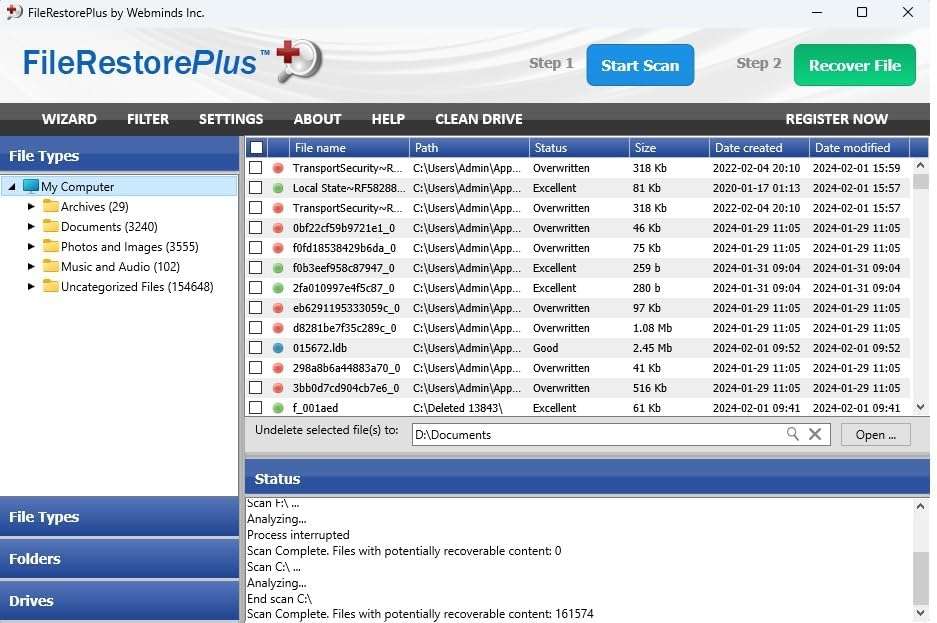Select the Uncategorized Files (154648) tree item
This screenshot has height=623, width=937.
137,287
